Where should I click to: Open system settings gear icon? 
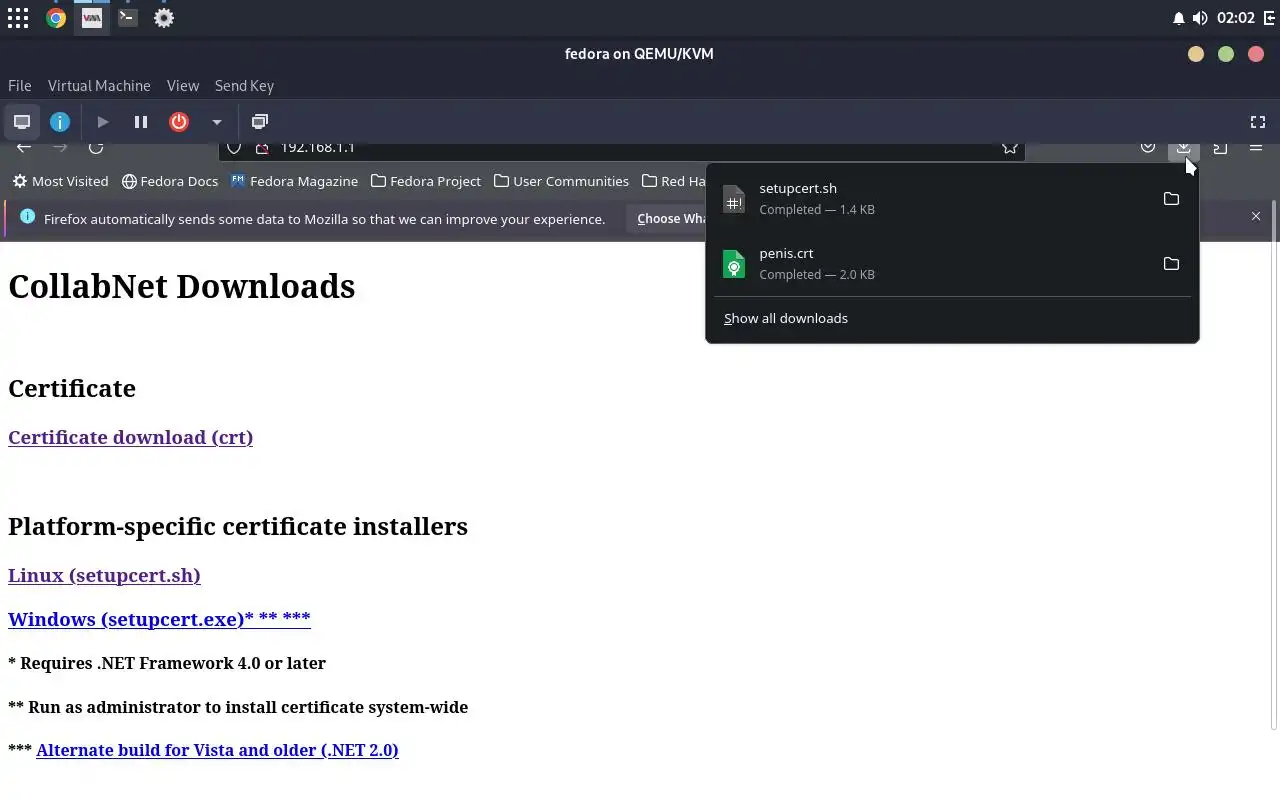164,18
